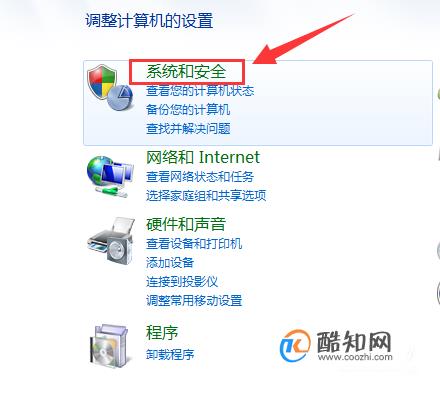Open 选择家庭组和共享选项 link

coord(206,196)
